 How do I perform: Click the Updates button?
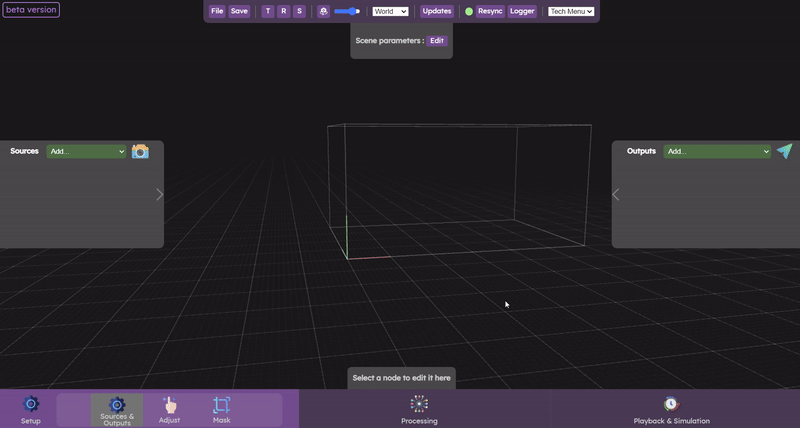tap(437, 11)
